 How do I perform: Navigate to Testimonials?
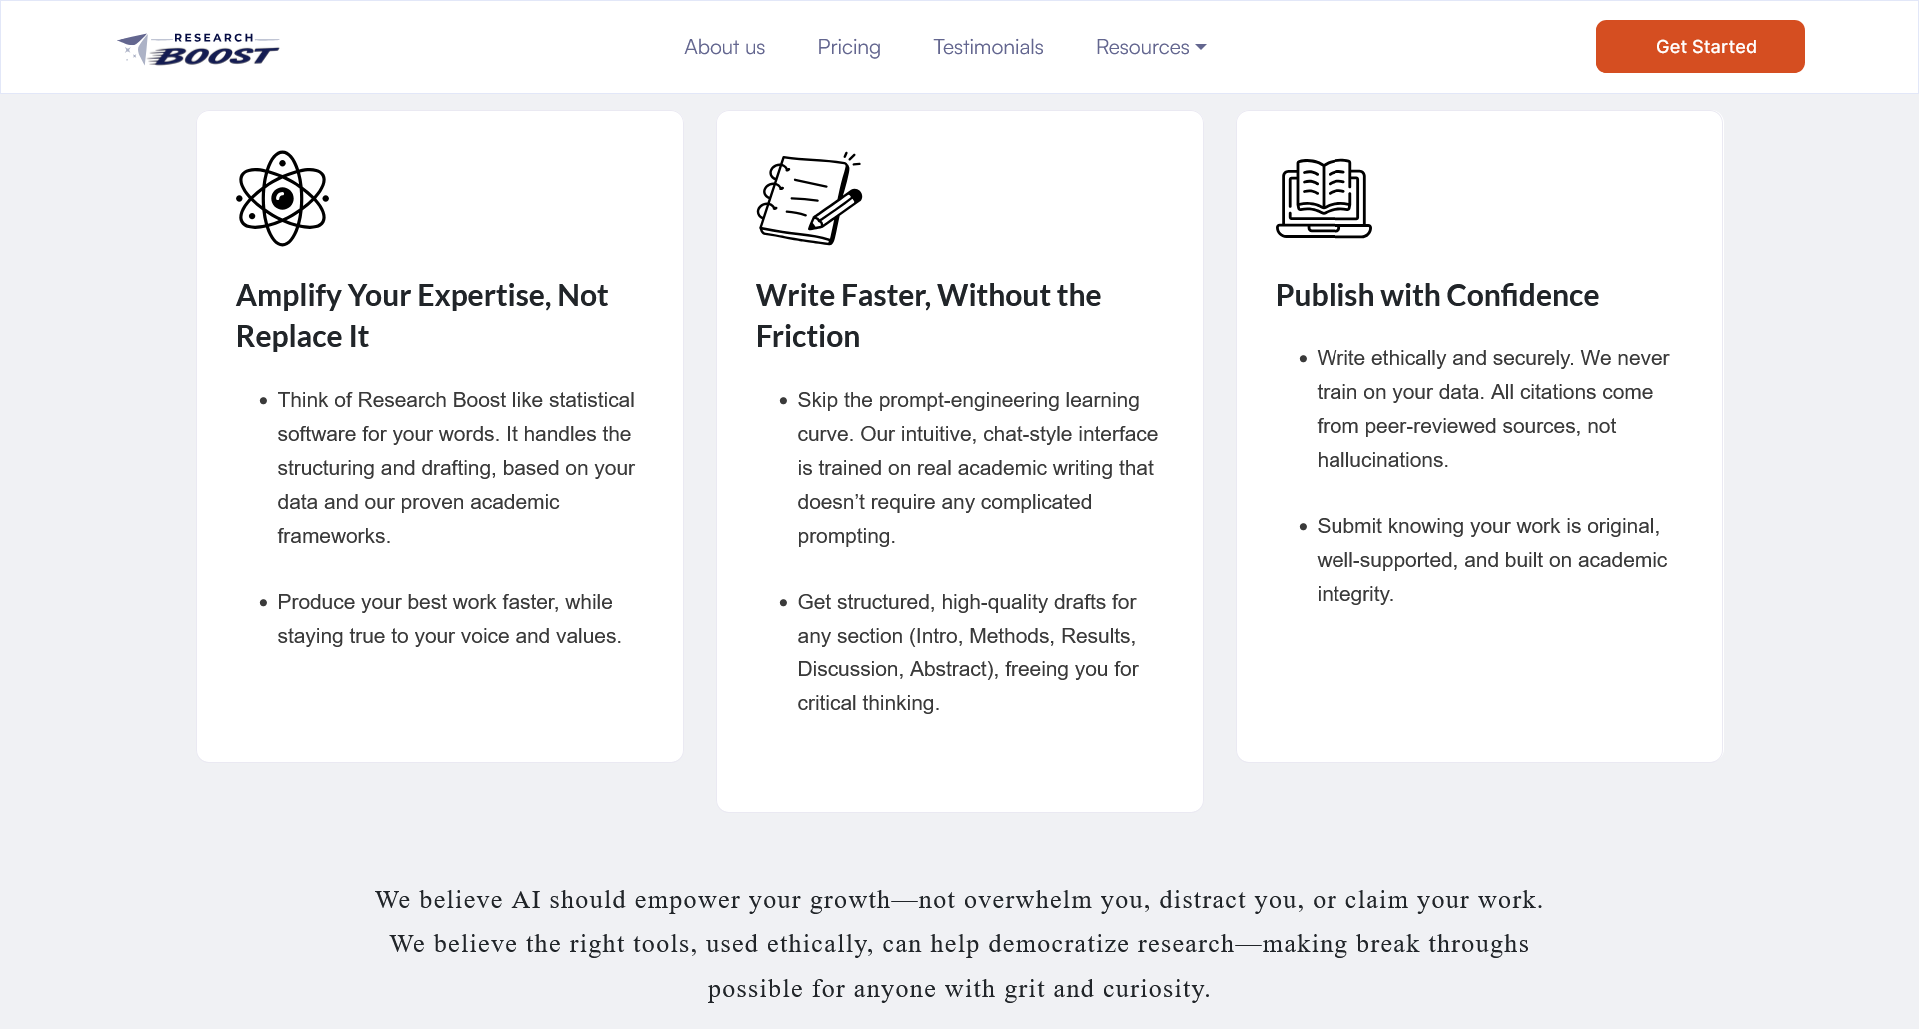987,47
